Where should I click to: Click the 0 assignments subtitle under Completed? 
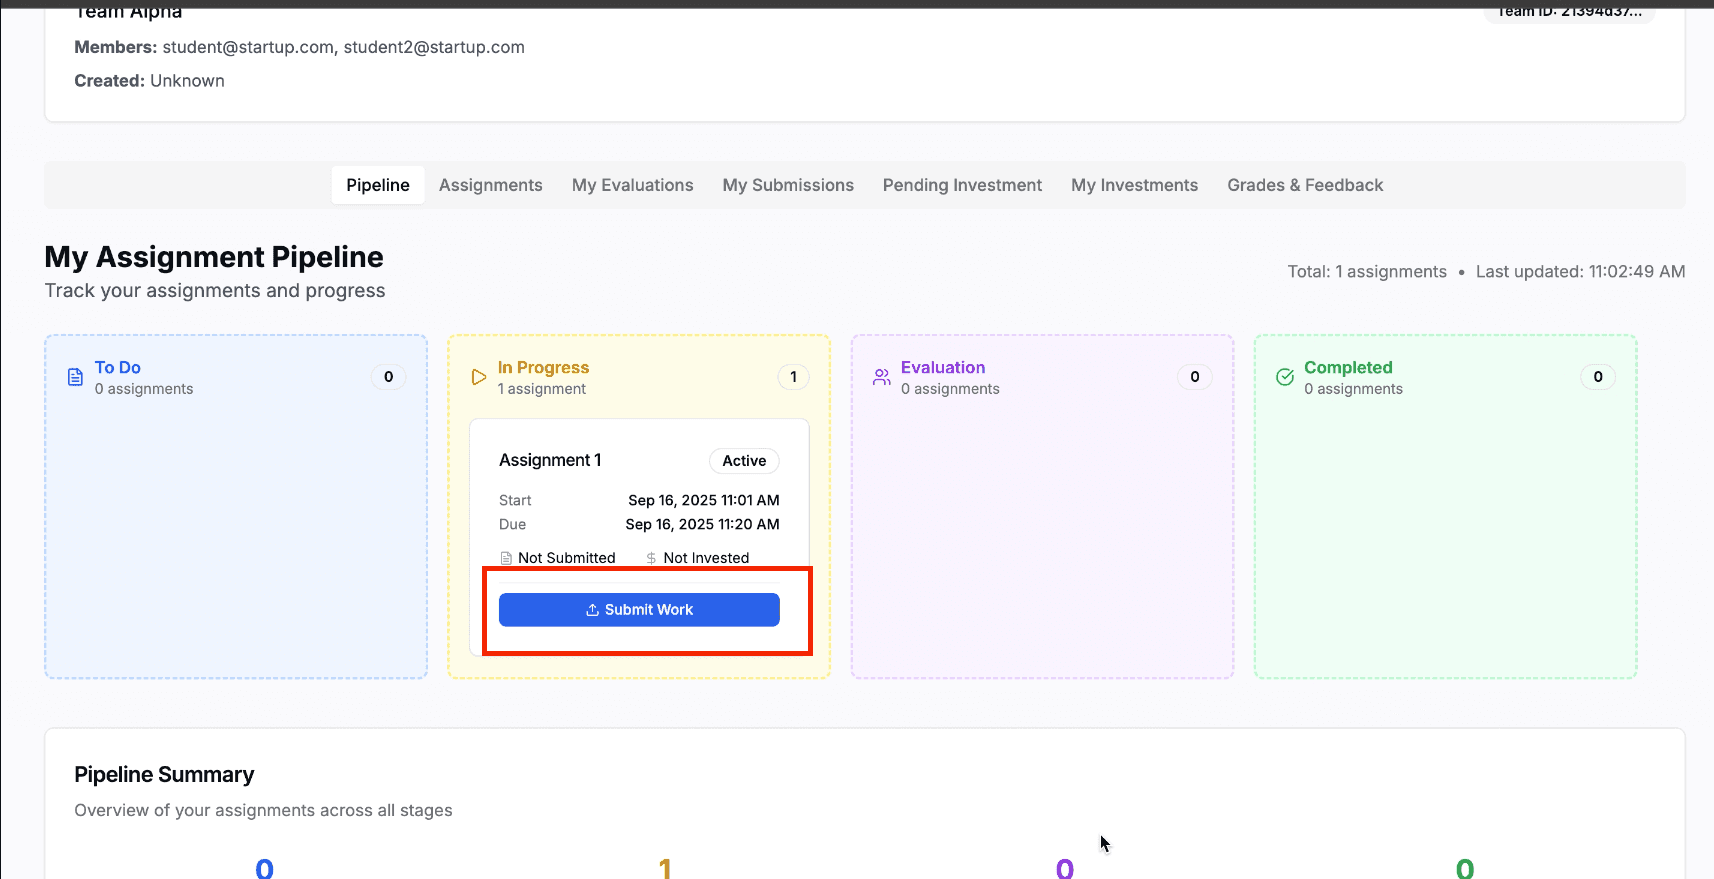coord(1353,389)
